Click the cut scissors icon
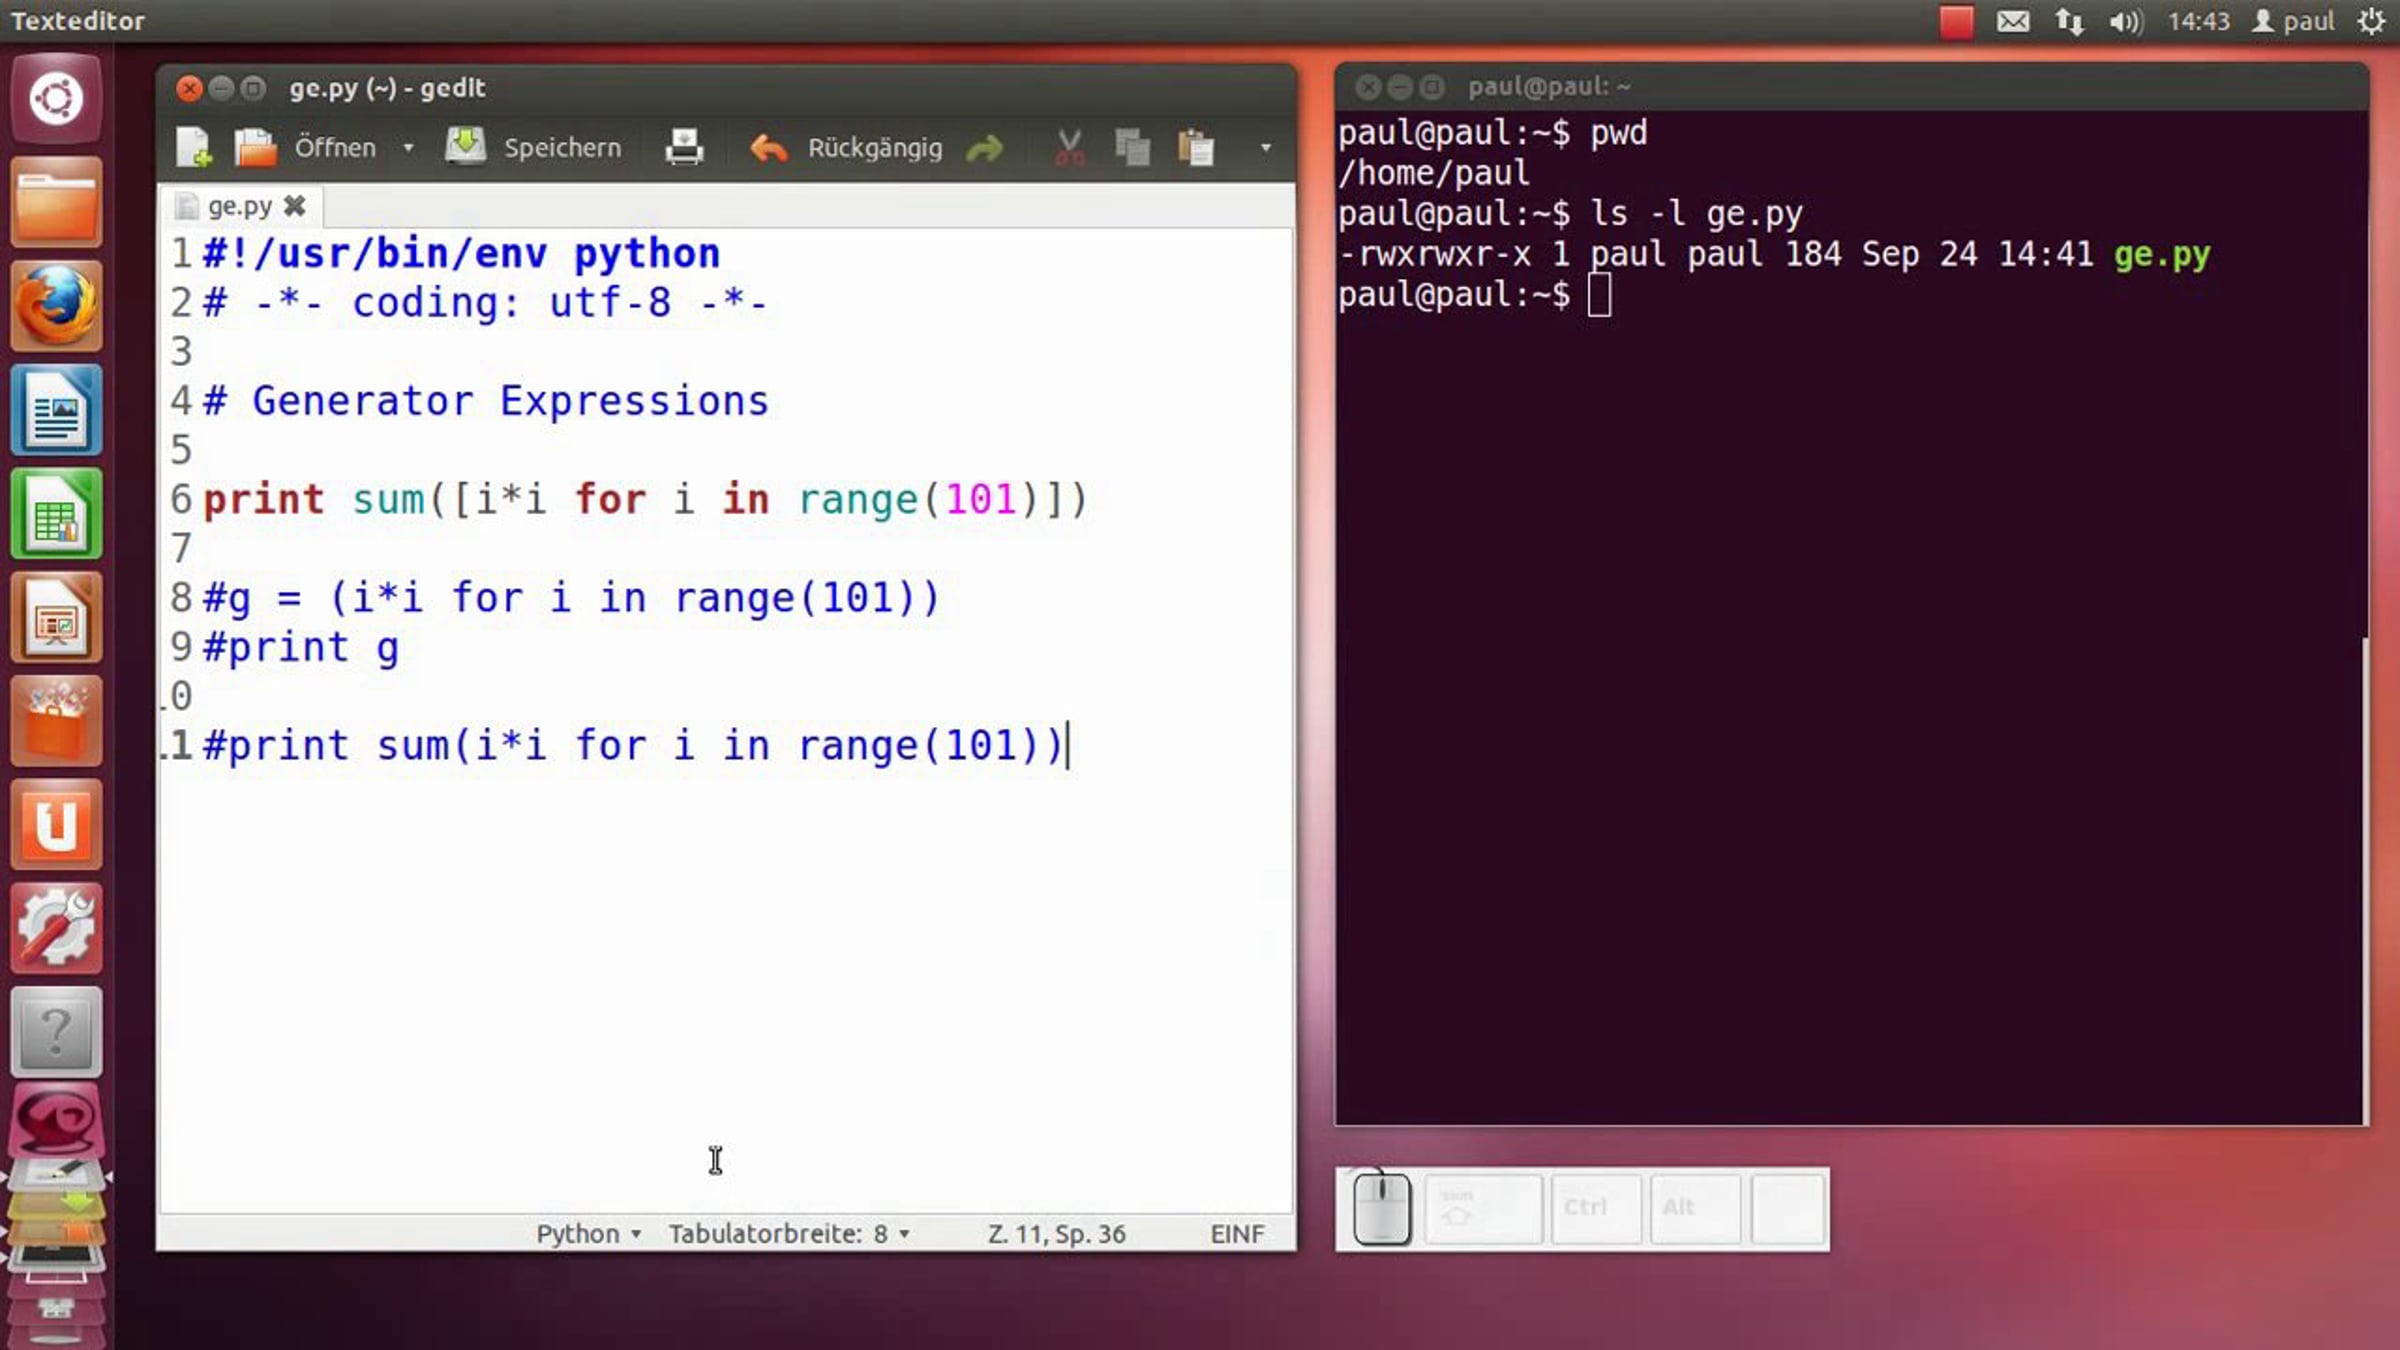The width and height of the screenshot is (2400, 1350). pos(1069,148)
